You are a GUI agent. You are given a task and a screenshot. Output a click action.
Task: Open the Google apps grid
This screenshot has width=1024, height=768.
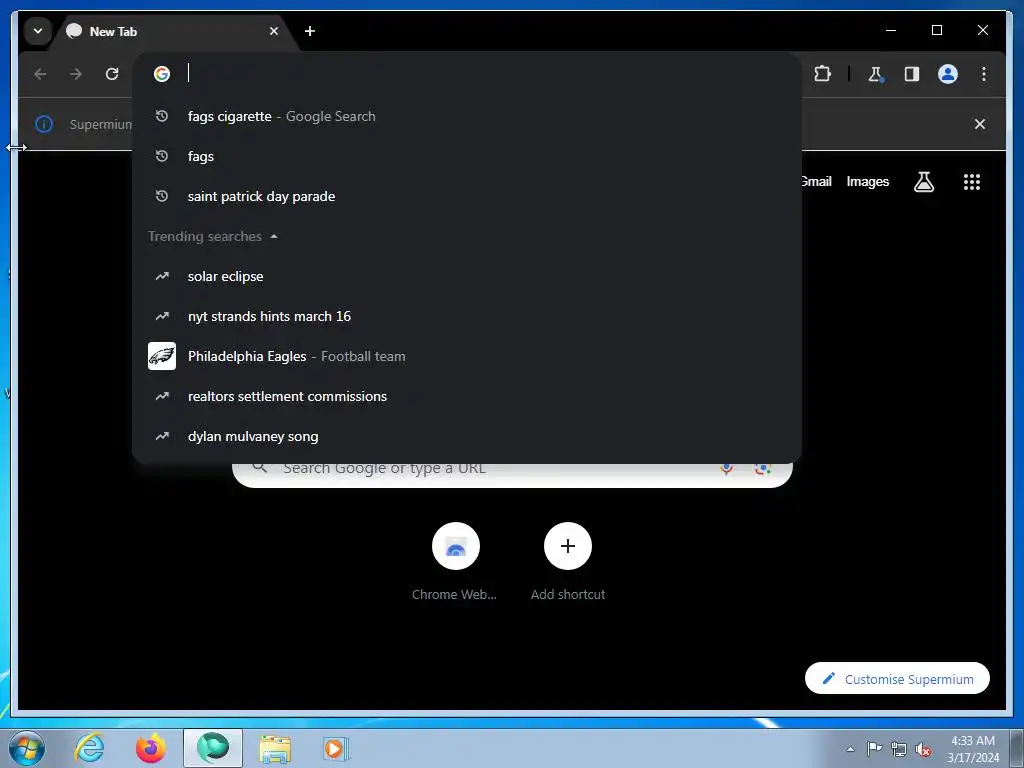point(972,182)
